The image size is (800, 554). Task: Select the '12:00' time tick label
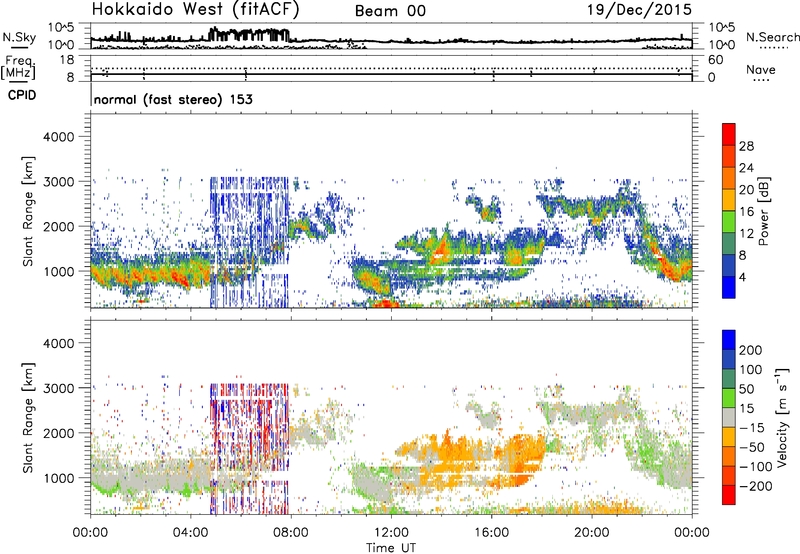[x=391, y=533]
